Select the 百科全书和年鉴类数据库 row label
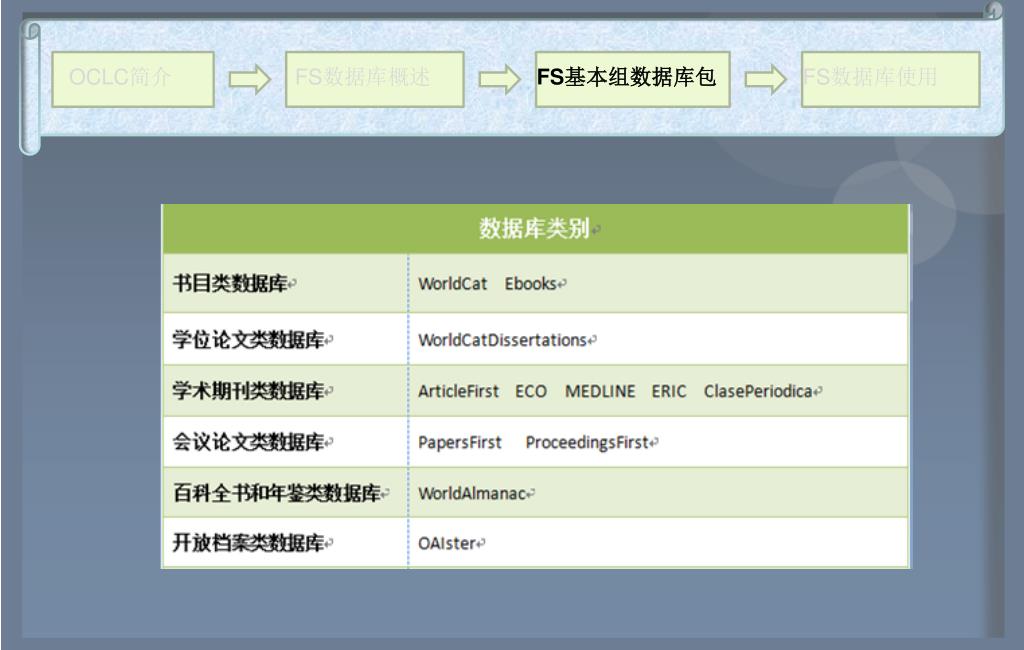This screenshot has width=1024, height=650. (x=277, y=493)
